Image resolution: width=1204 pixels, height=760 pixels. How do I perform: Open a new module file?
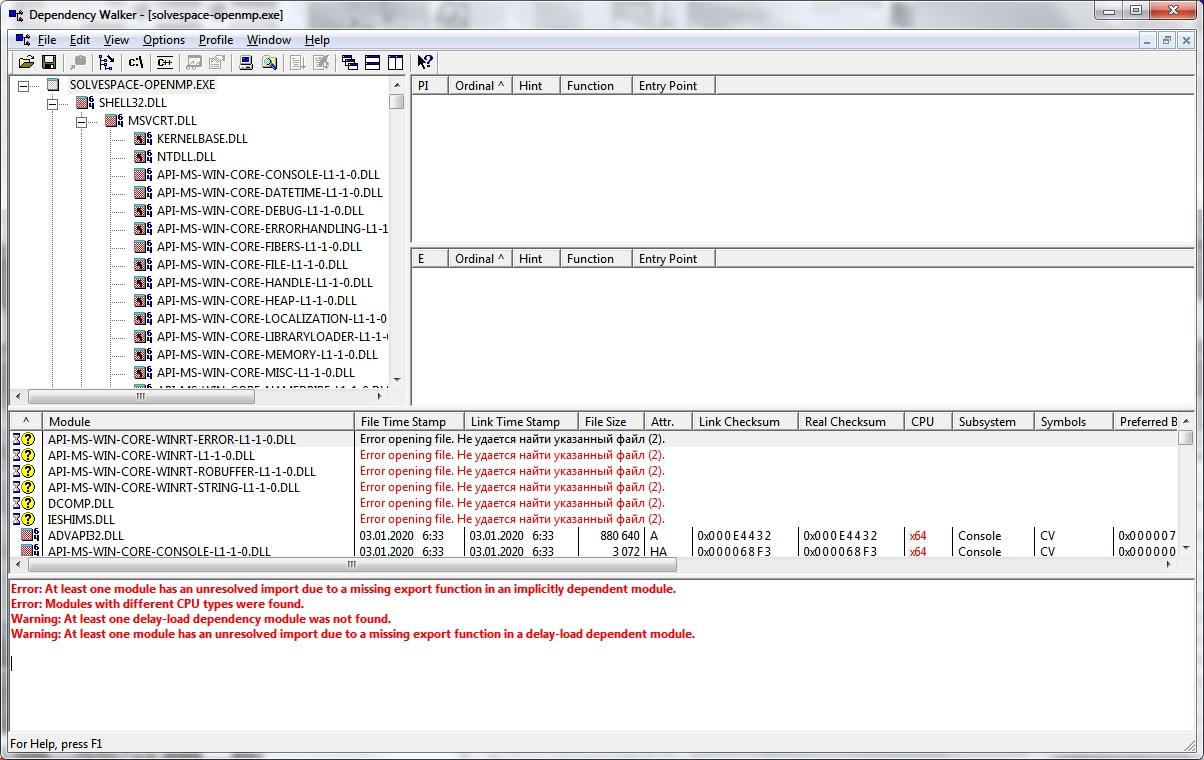coord(26,62)
